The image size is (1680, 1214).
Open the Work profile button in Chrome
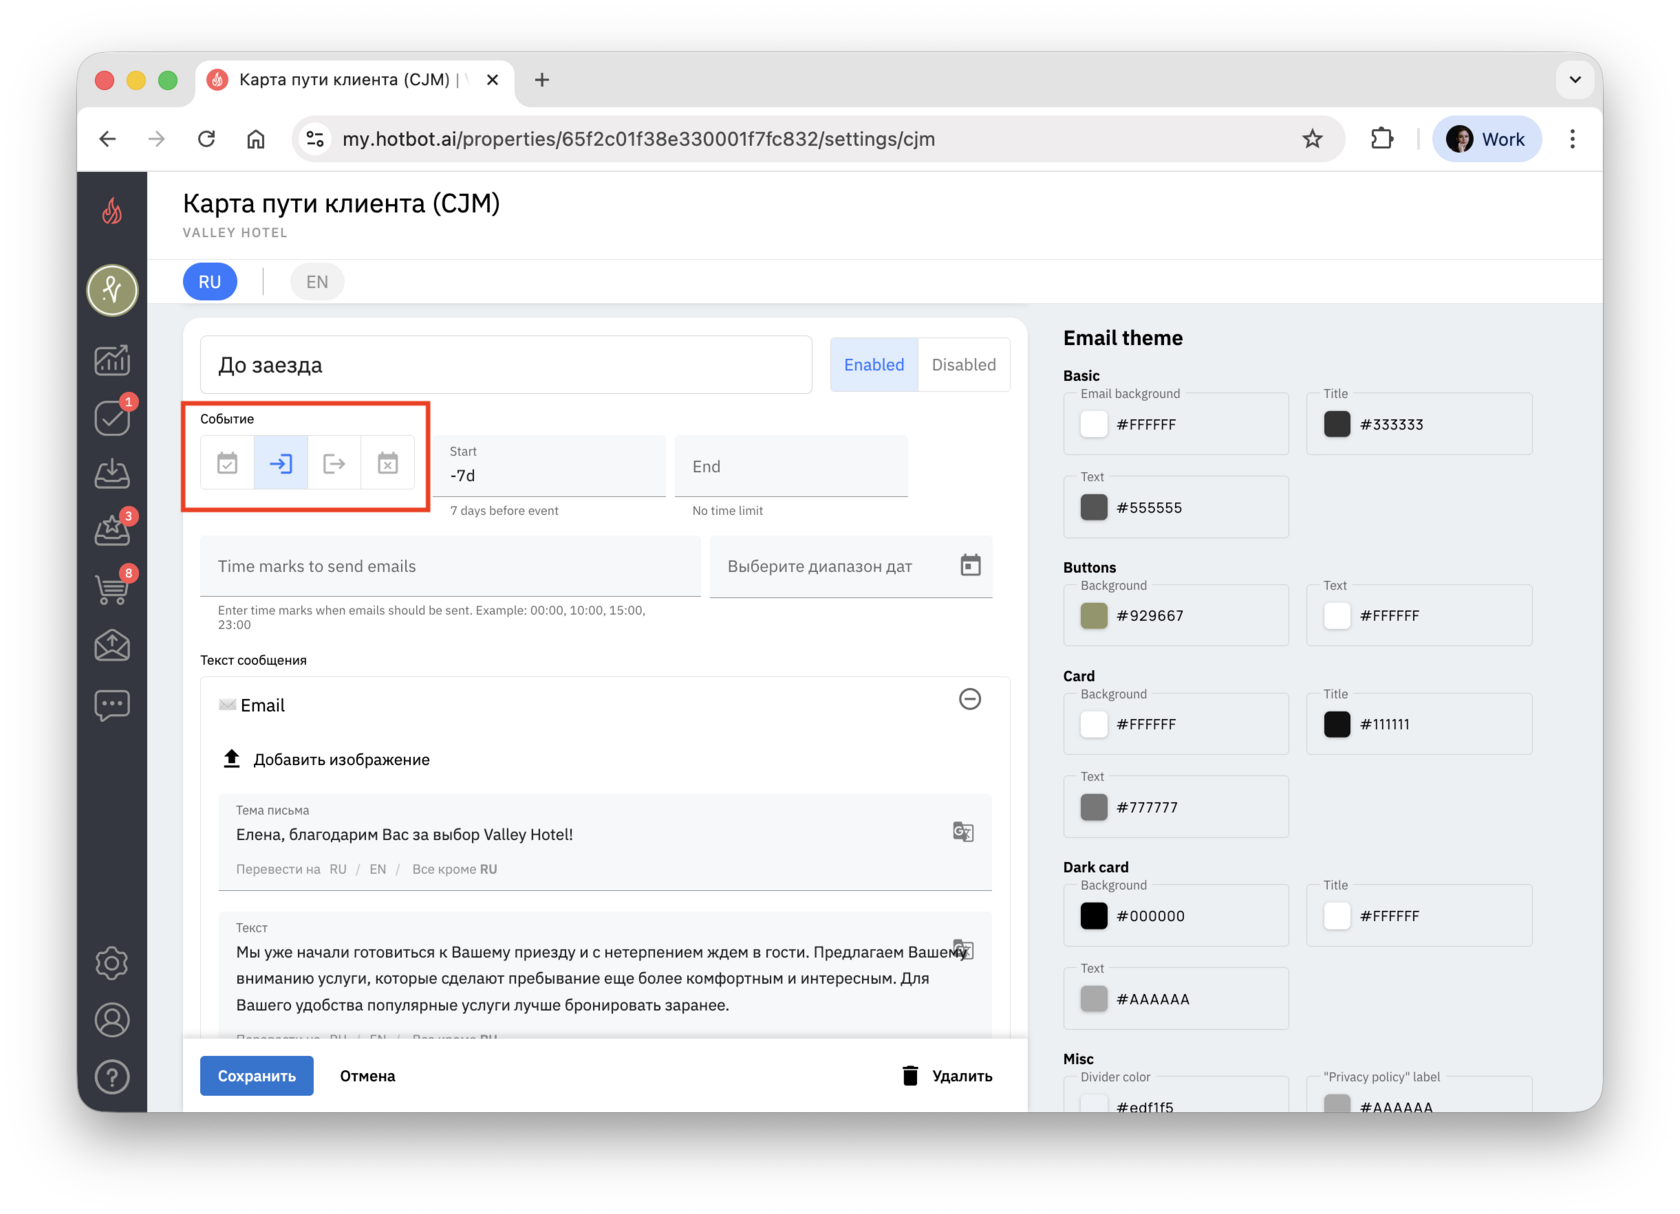[1487, 139]
